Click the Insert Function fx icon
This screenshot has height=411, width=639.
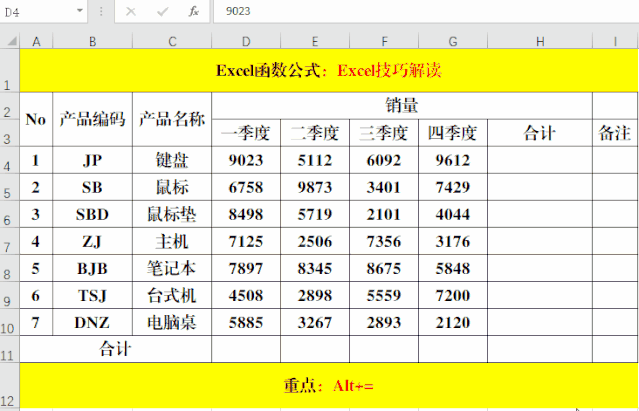194,11
